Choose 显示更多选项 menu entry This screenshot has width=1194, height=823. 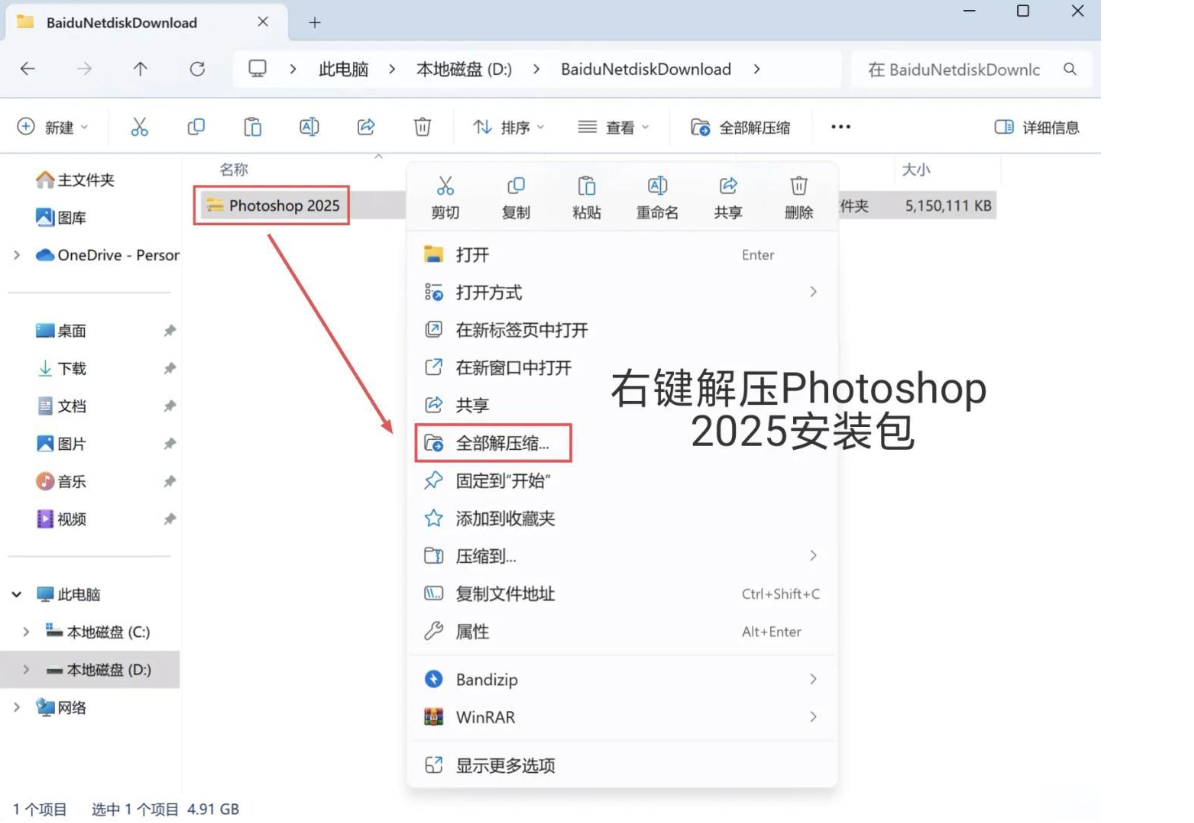click(x=622, y=766)
